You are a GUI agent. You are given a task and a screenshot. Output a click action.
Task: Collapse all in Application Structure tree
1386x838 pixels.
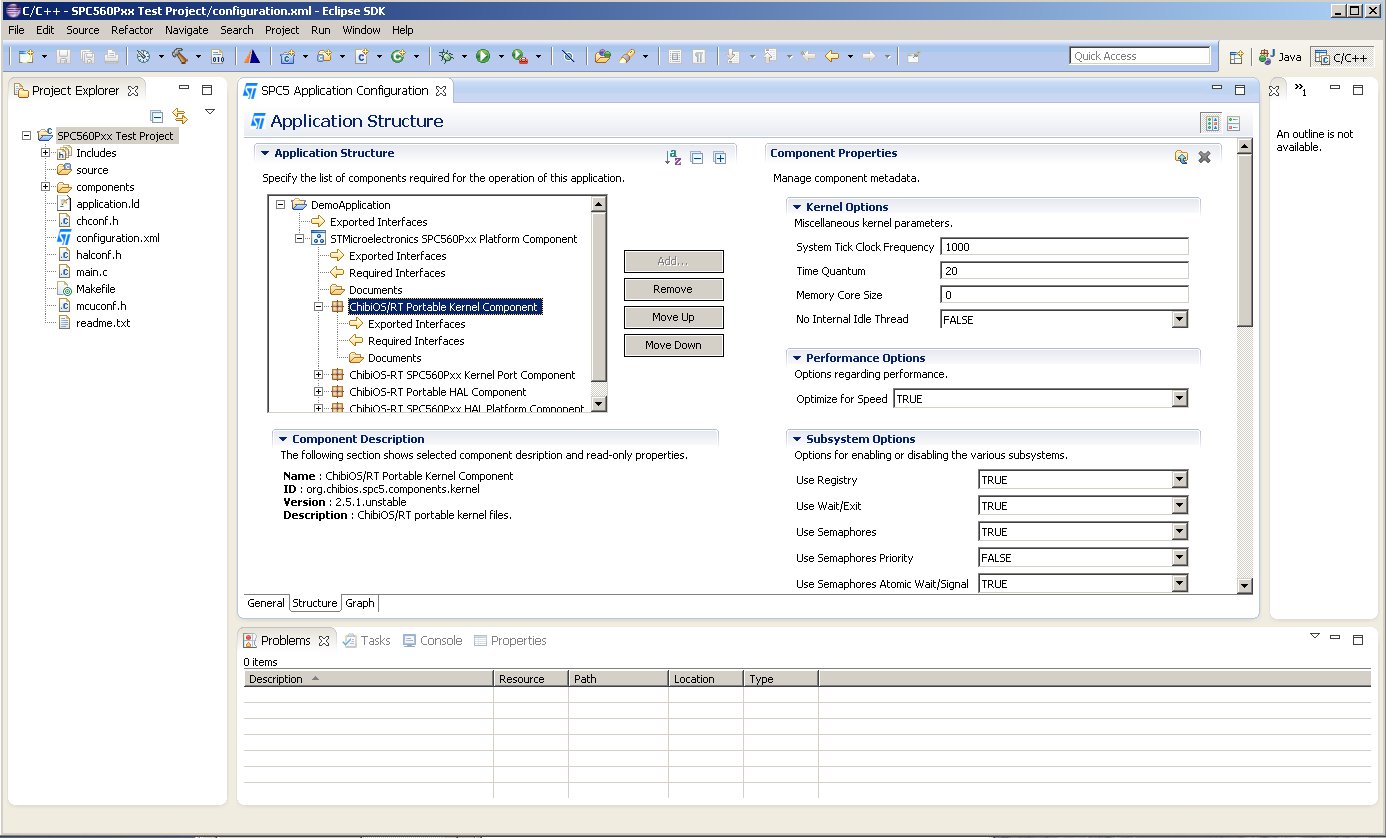pos(697,157)
